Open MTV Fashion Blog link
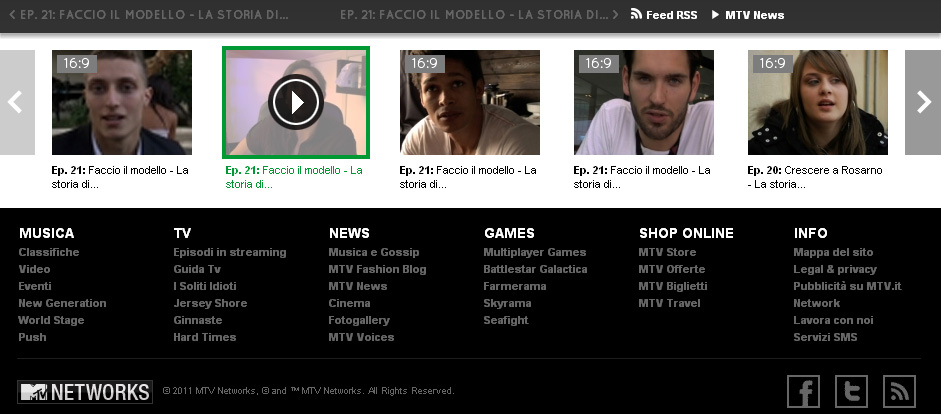Screen dimensions: 941x414 click(x=377, y=269)
